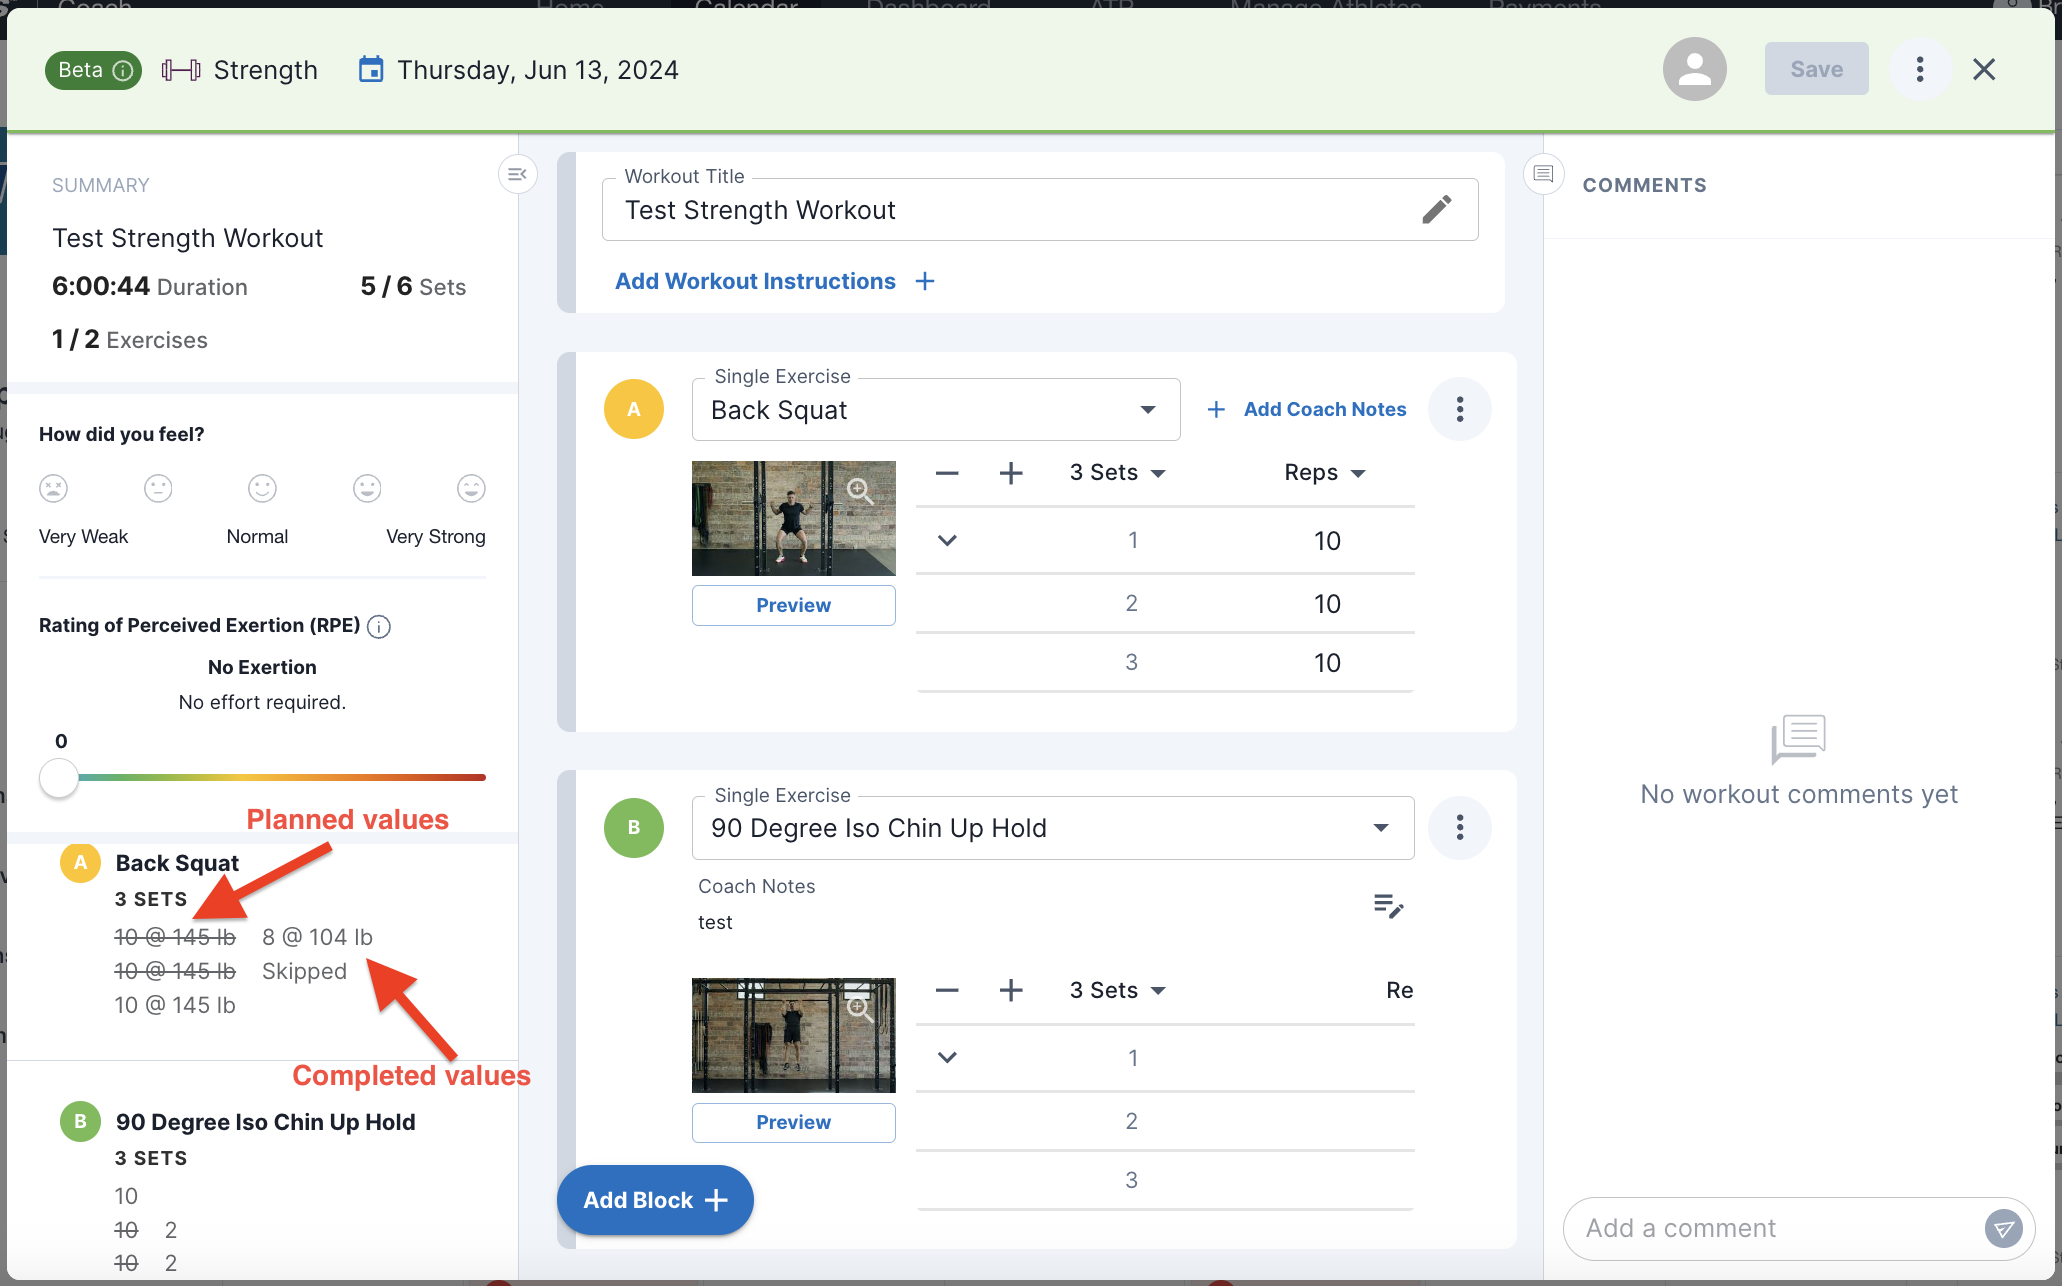Click the send comment arrow icon
The width and height of the screenshot is (2062, 1286).
[x=2003, y=1228]
